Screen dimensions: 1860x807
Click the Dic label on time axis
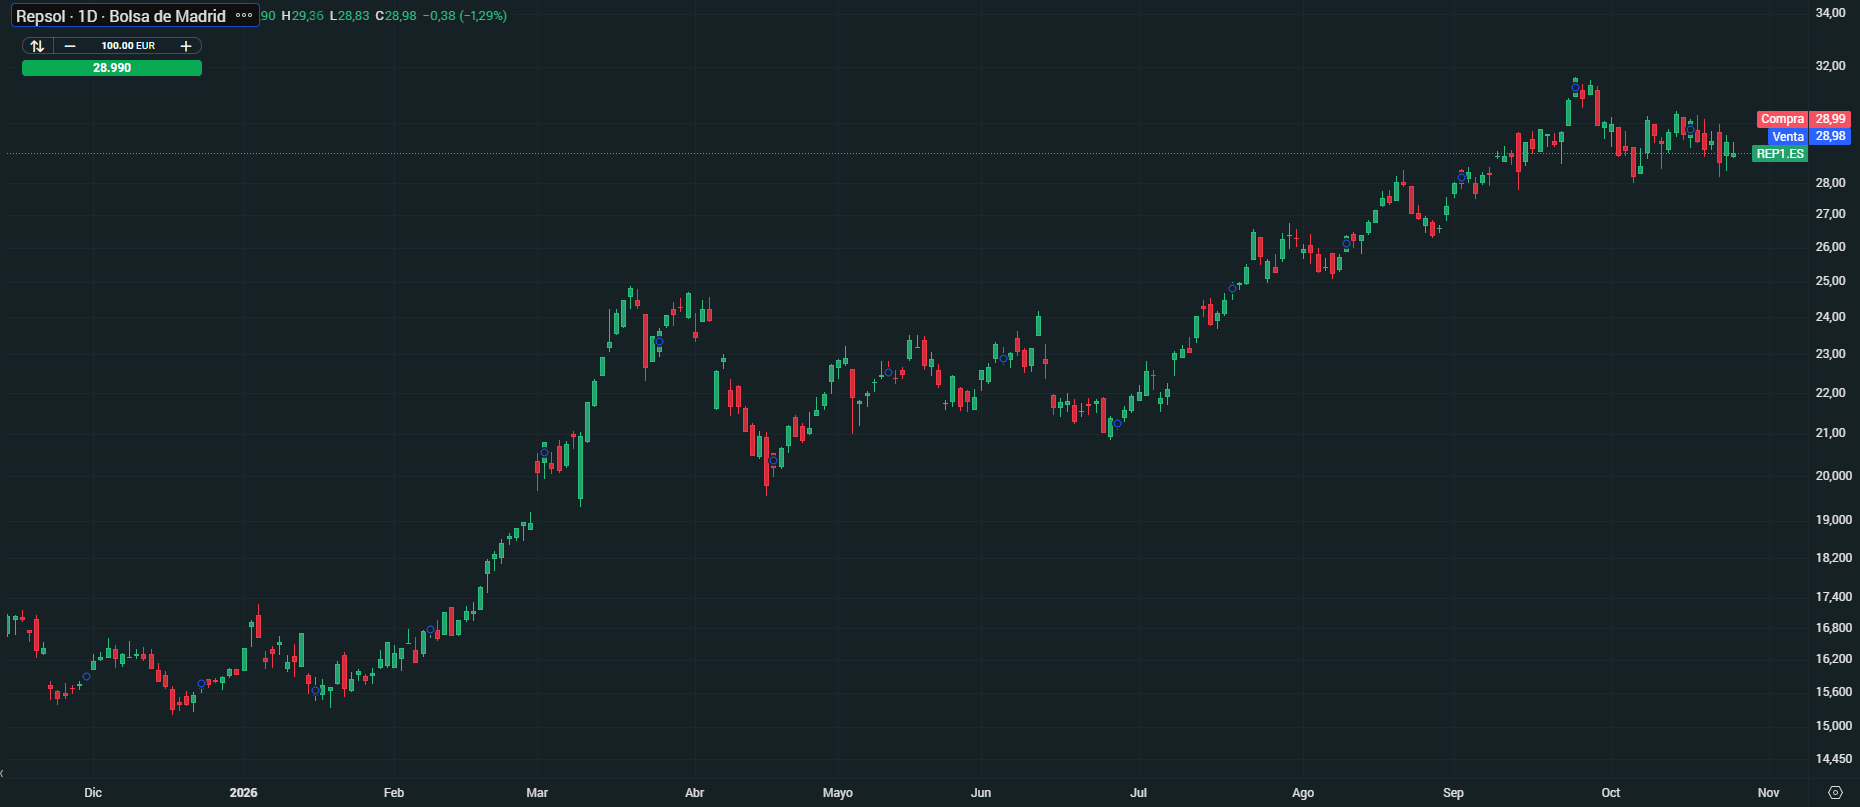pos(93,793)
